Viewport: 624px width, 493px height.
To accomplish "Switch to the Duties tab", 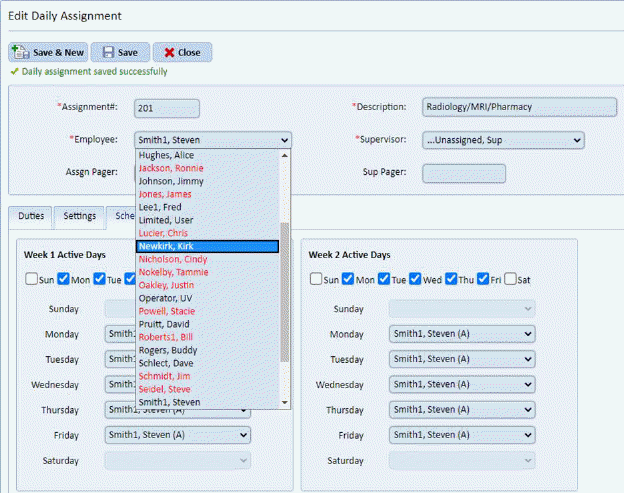I will tap(31, 215).
